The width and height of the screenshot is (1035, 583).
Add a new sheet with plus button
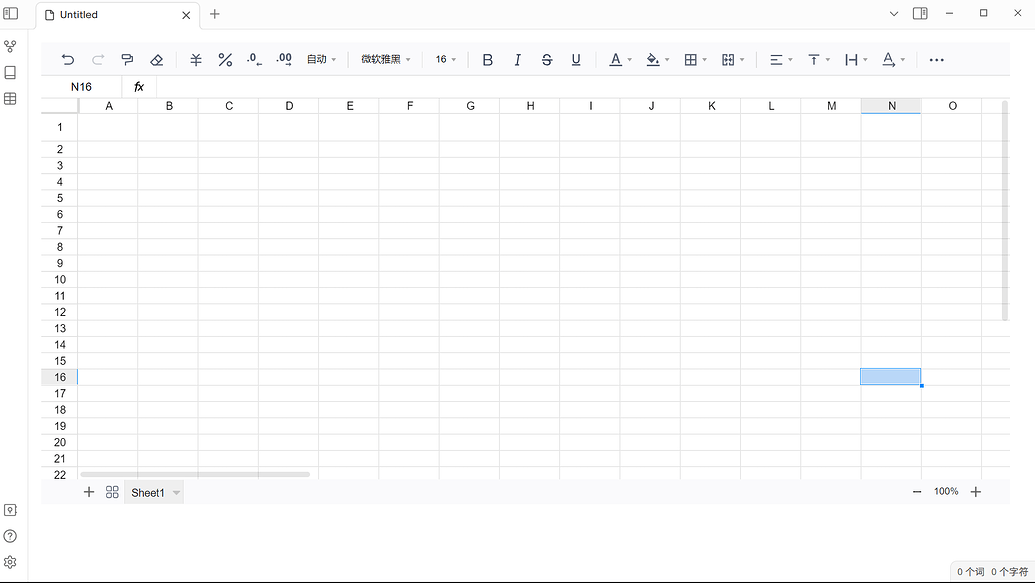(x=89, y=492)
